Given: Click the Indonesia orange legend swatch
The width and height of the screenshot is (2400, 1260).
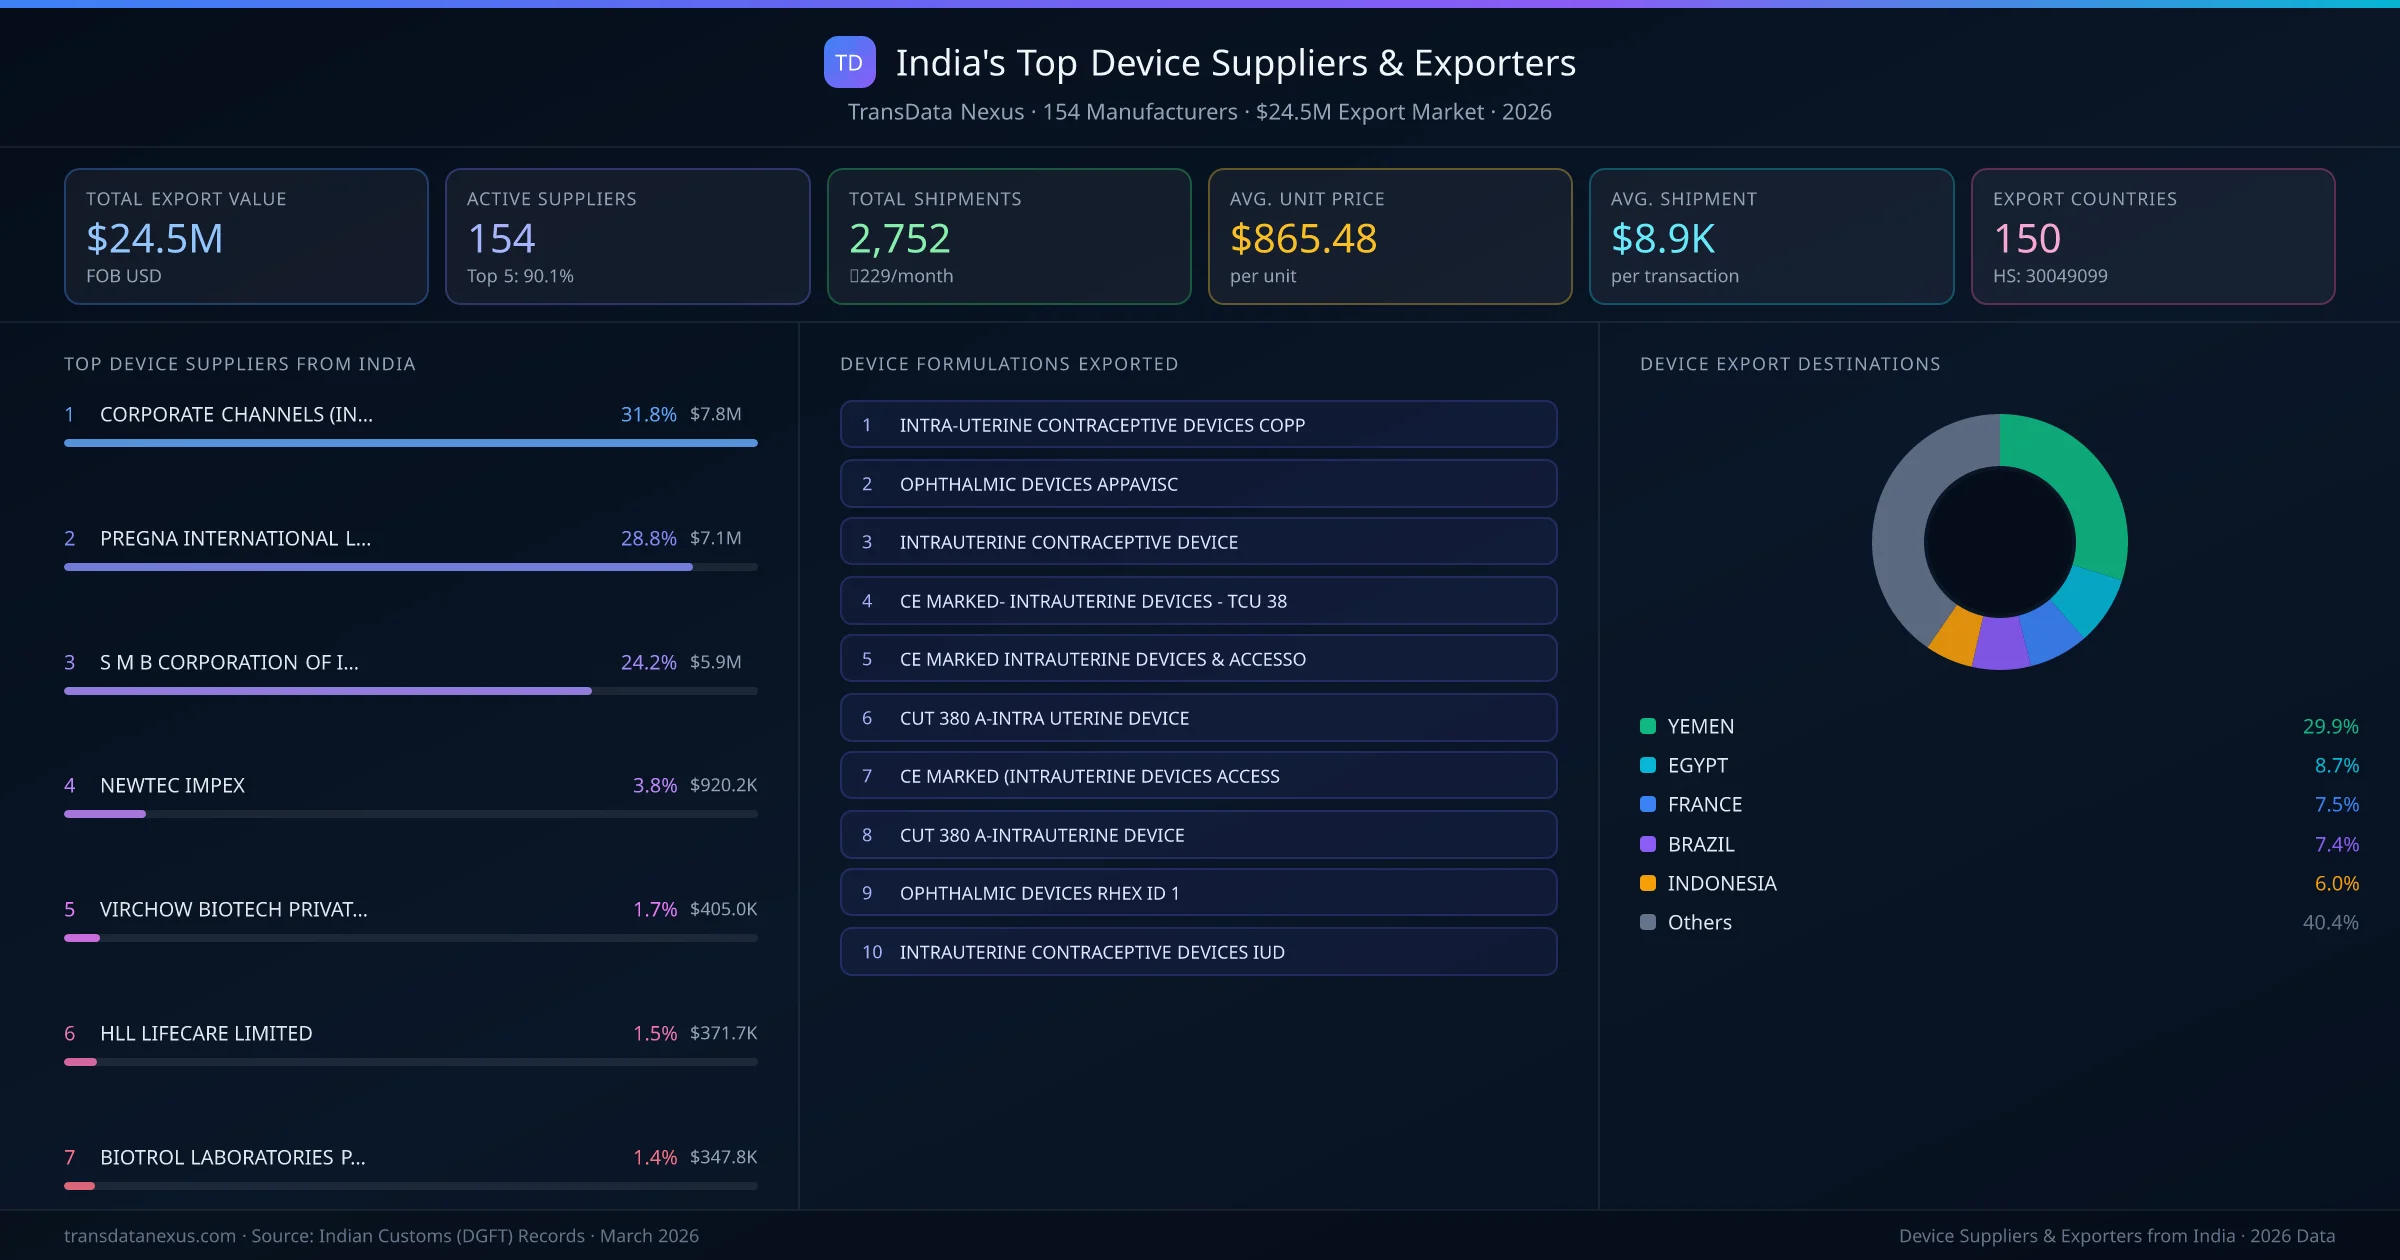Looking at the screenshot, I should [x=1648, y=883].
